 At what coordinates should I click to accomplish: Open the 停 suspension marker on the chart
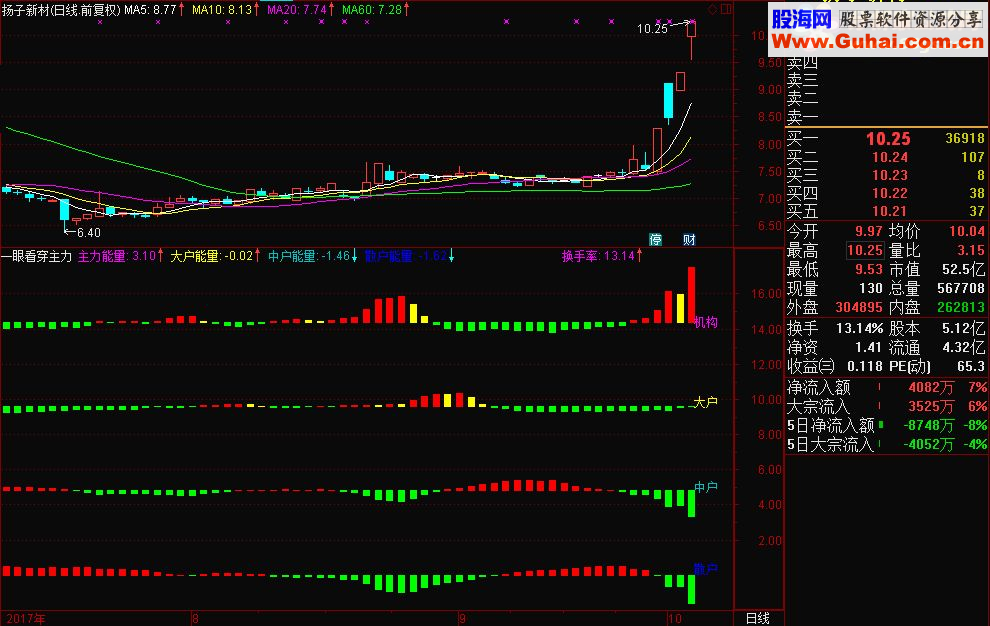click(x=656, y=239)
